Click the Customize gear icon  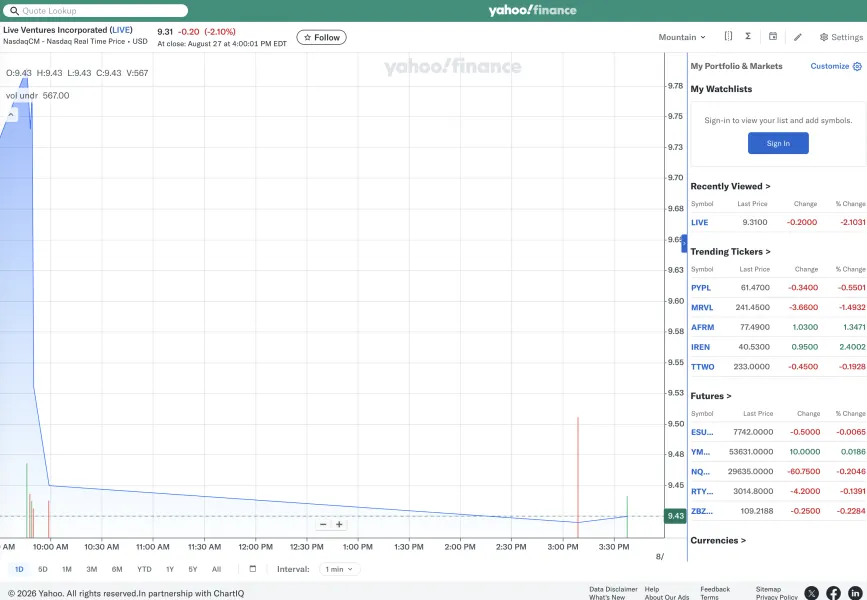pyautogui.click(x=857, y=66)
